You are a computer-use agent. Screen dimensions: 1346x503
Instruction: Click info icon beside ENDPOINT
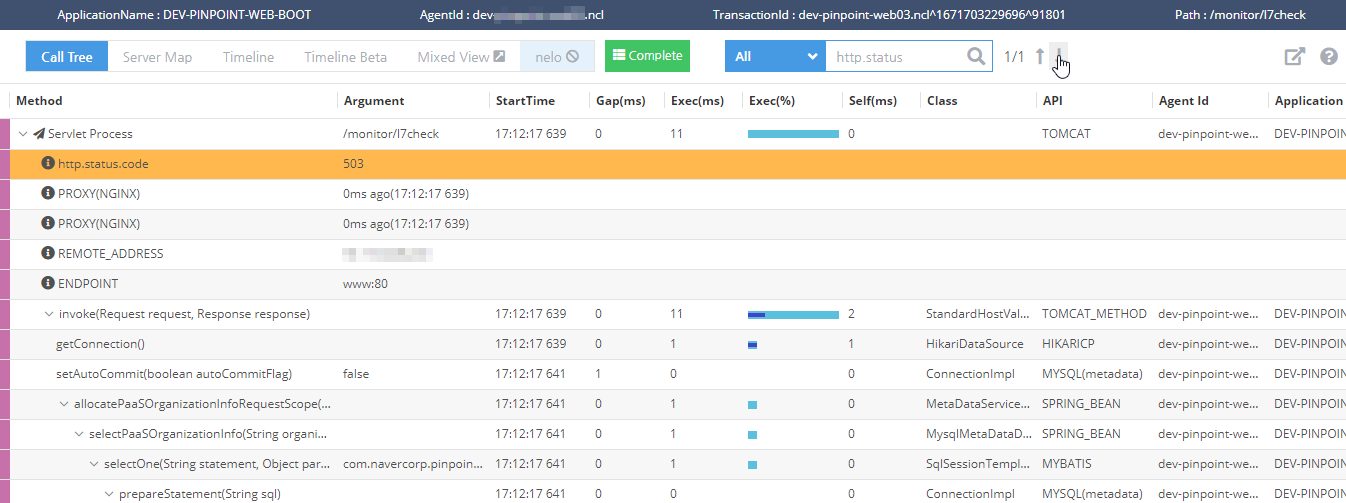point(47,284)
